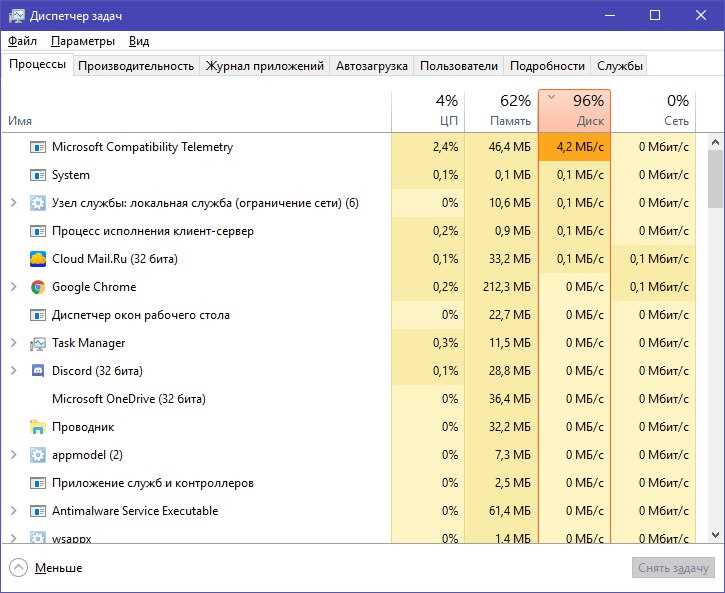Sort by the Диск column header
Screen dimensions: 725x593
[574, 111]
